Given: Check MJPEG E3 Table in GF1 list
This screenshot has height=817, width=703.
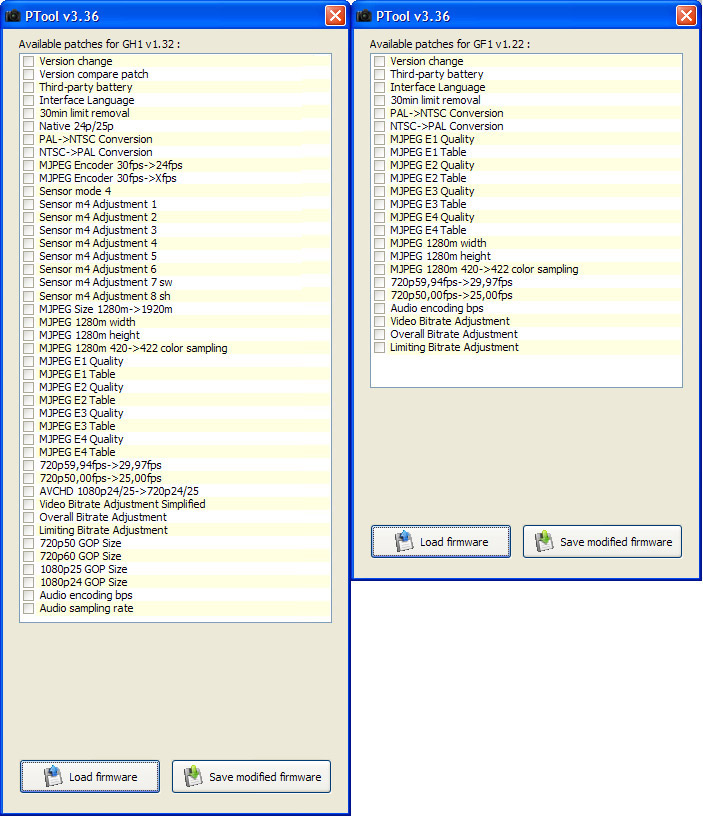Looking at the screenshot, I should pos(380,205).
